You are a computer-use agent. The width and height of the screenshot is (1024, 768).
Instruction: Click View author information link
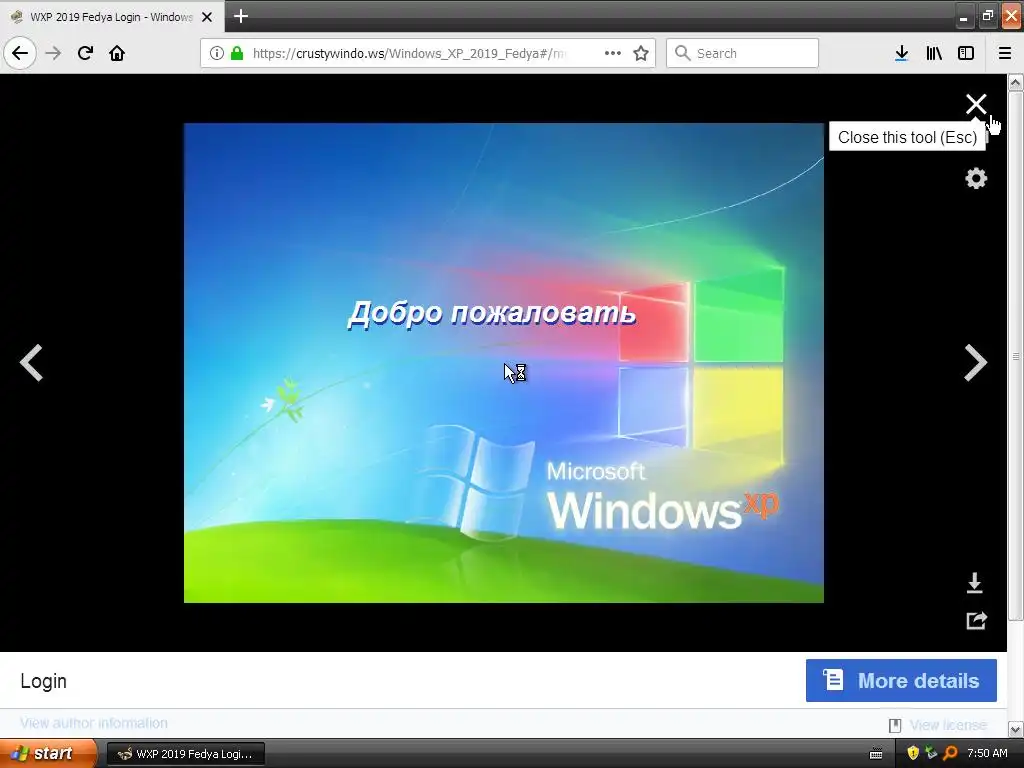coord(93,723)
